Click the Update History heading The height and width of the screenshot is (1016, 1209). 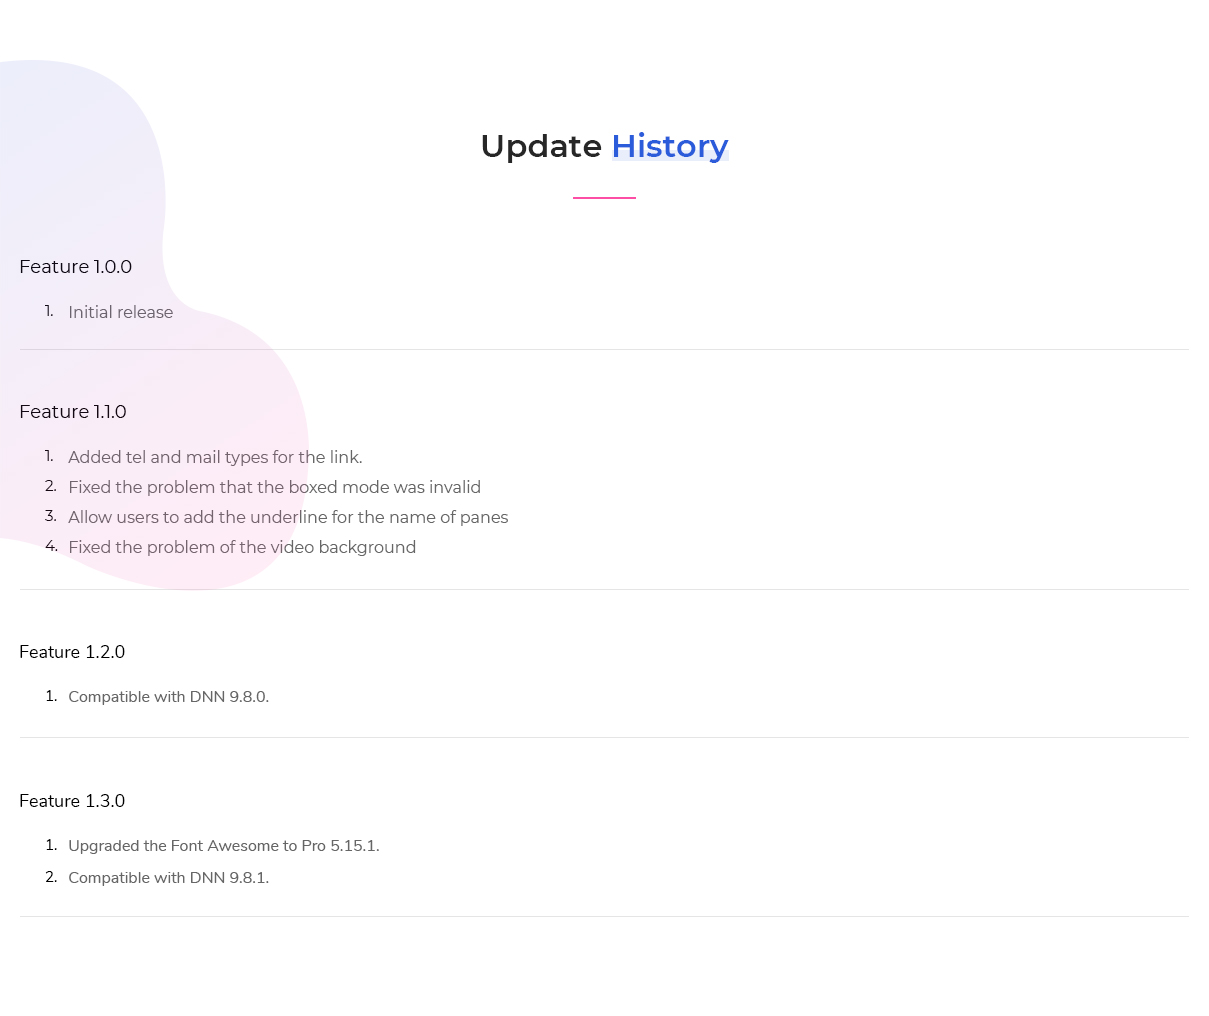coord(604,146)
